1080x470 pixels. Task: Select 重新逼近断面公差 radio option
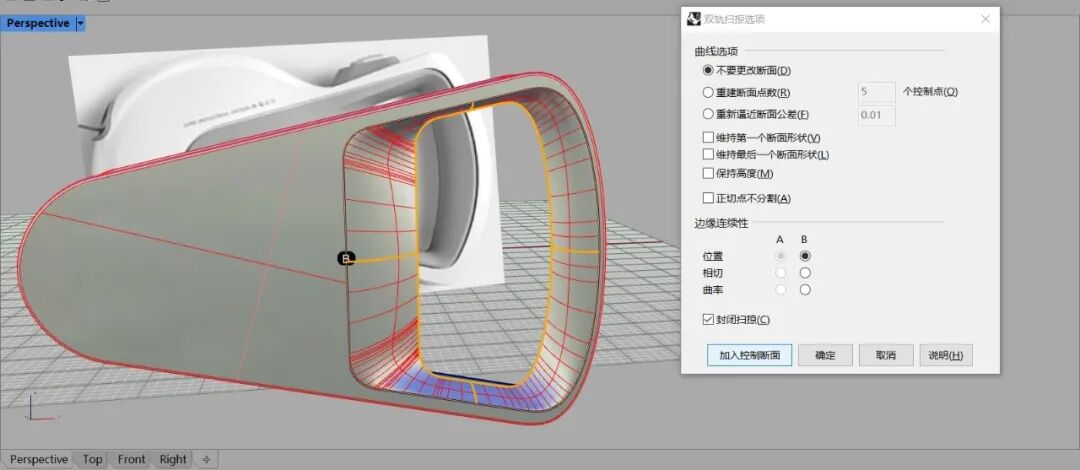pos(707,114)
